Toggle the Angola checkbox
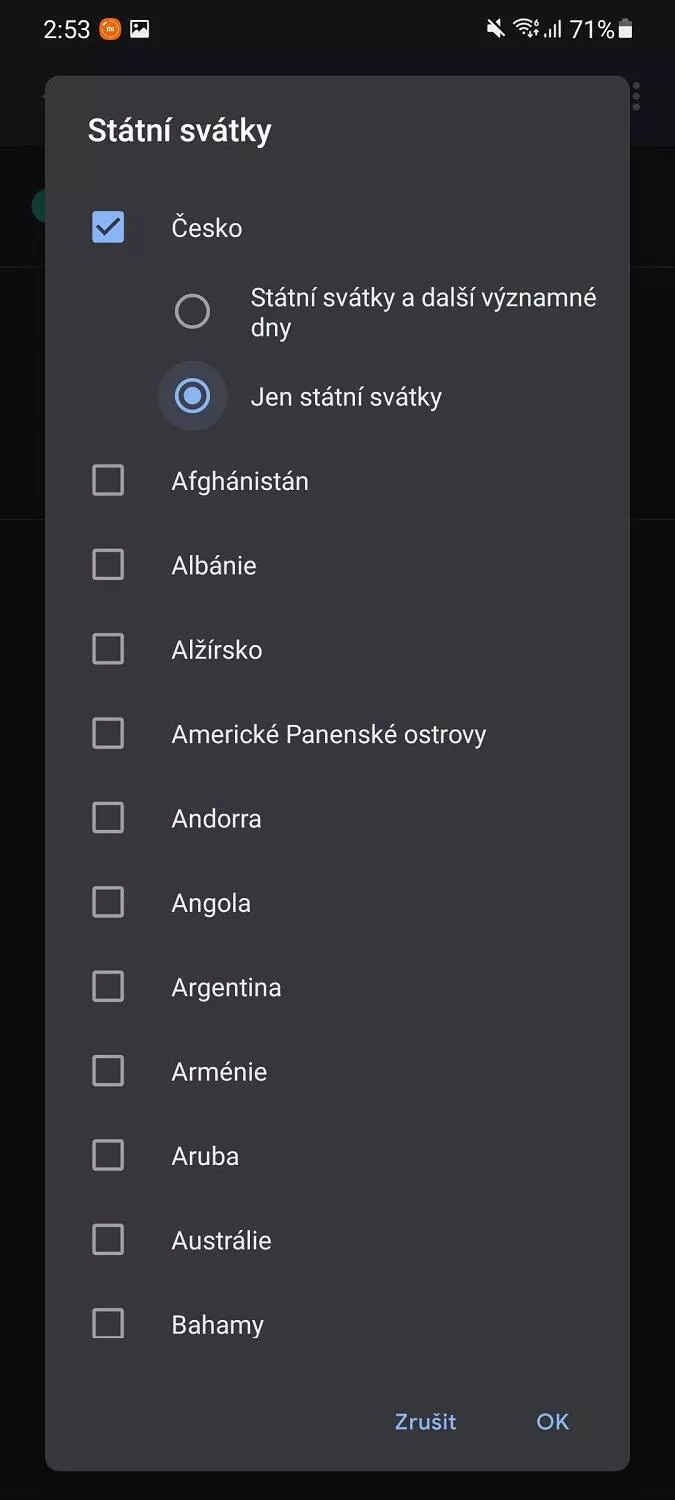 point(108,903)
